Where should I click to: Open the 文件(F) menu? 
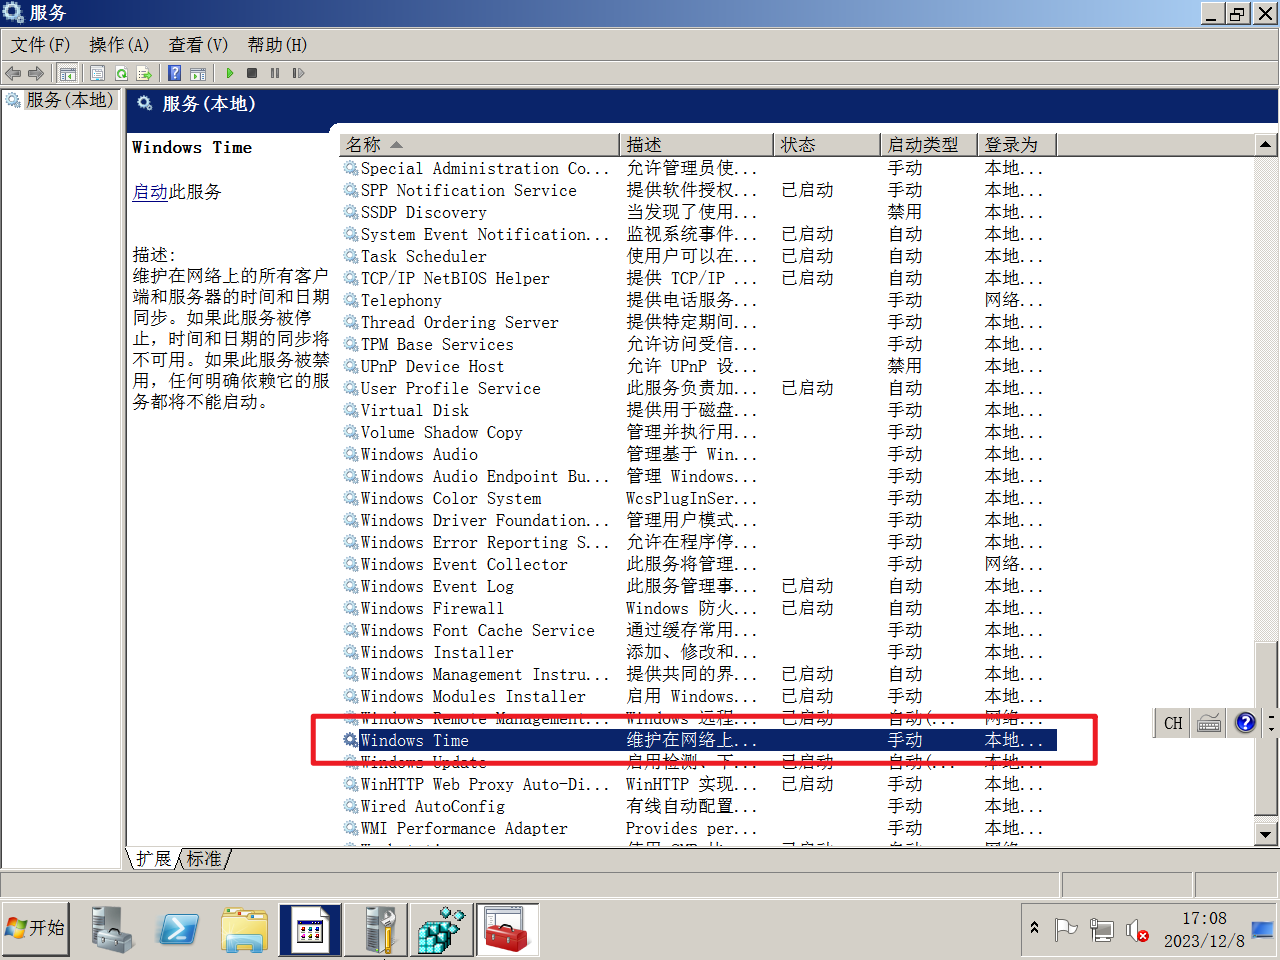(41, 45)
